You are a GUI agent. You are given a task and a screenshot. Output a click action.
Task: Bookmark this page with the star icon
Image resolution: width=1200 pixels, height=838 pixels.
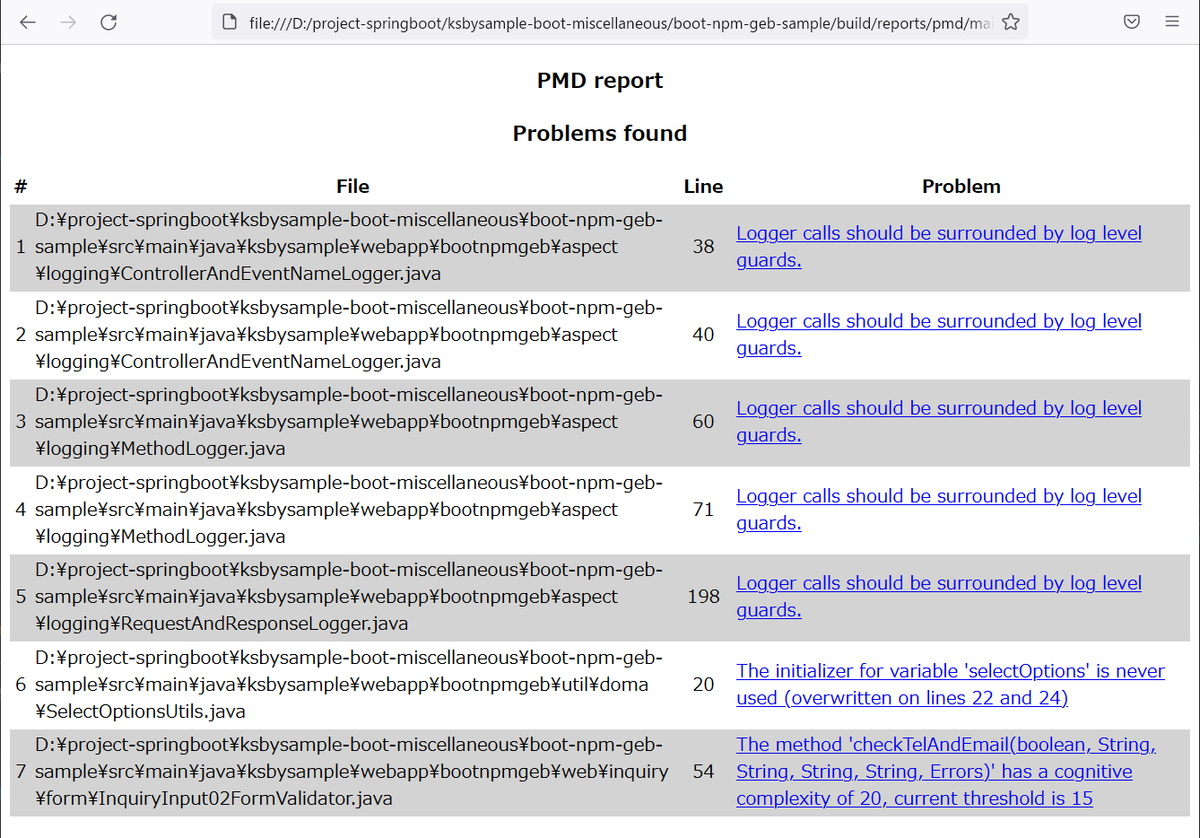click(x=1011, y=22)
